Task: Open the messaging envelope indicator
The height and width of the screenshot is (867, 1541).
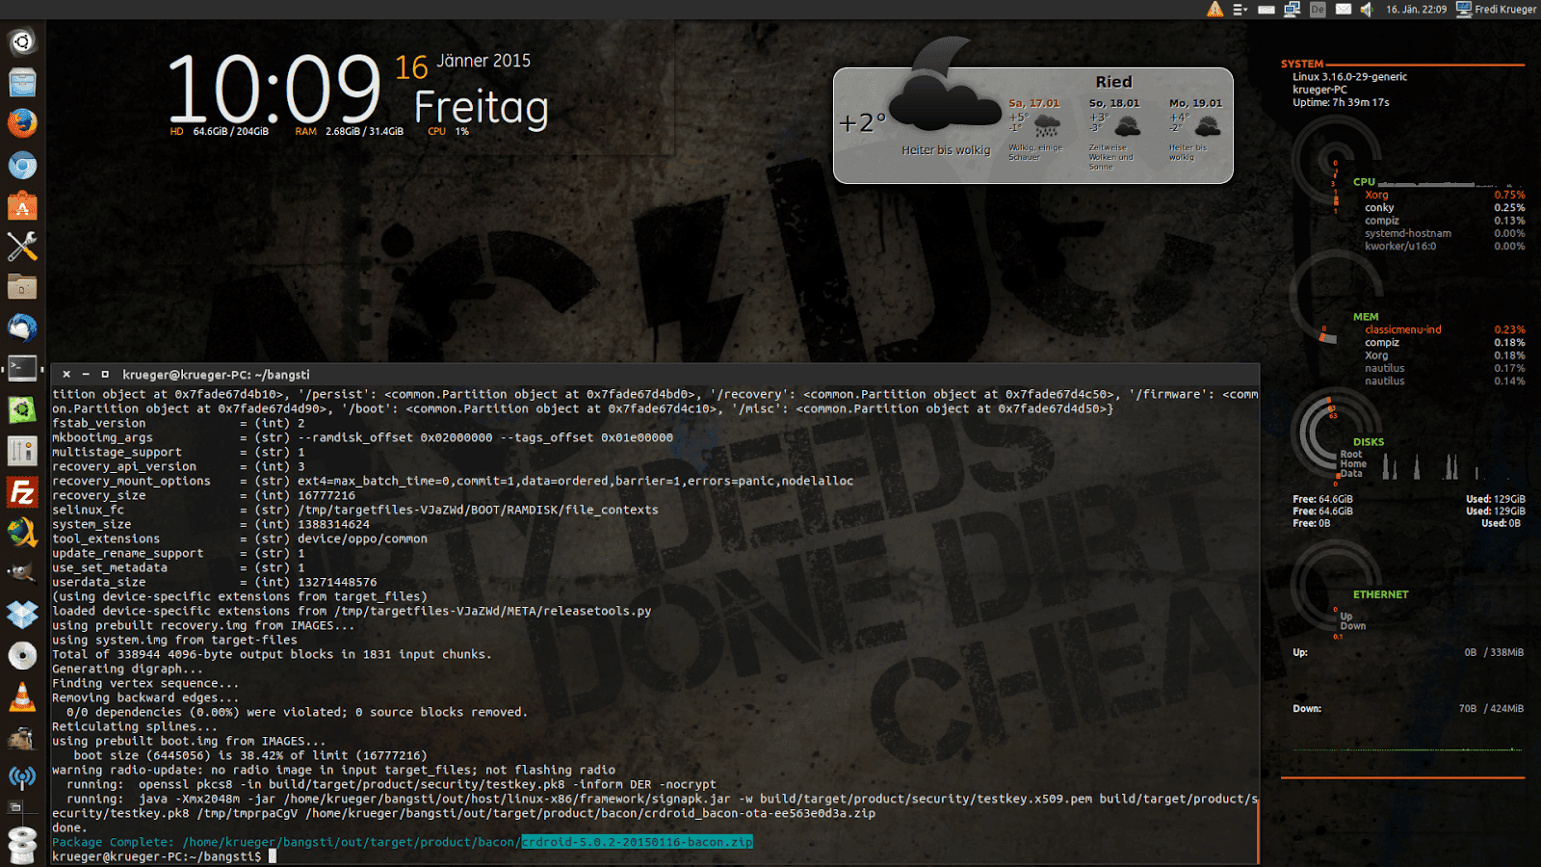Action: [x=1343, y=9]
